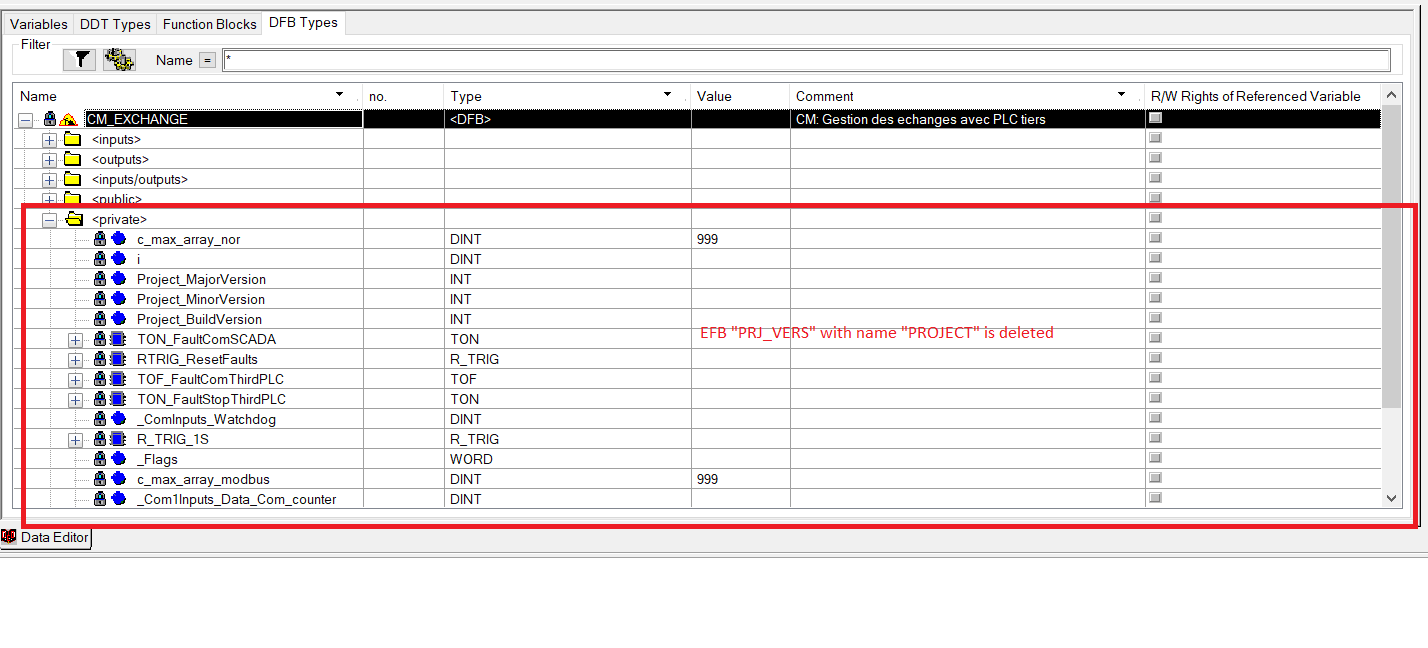The height and width of the screenshot is (648, 1428).
Task: Toggle the R/W rights checkbox for the <private> row
Action: point(1155,218)
